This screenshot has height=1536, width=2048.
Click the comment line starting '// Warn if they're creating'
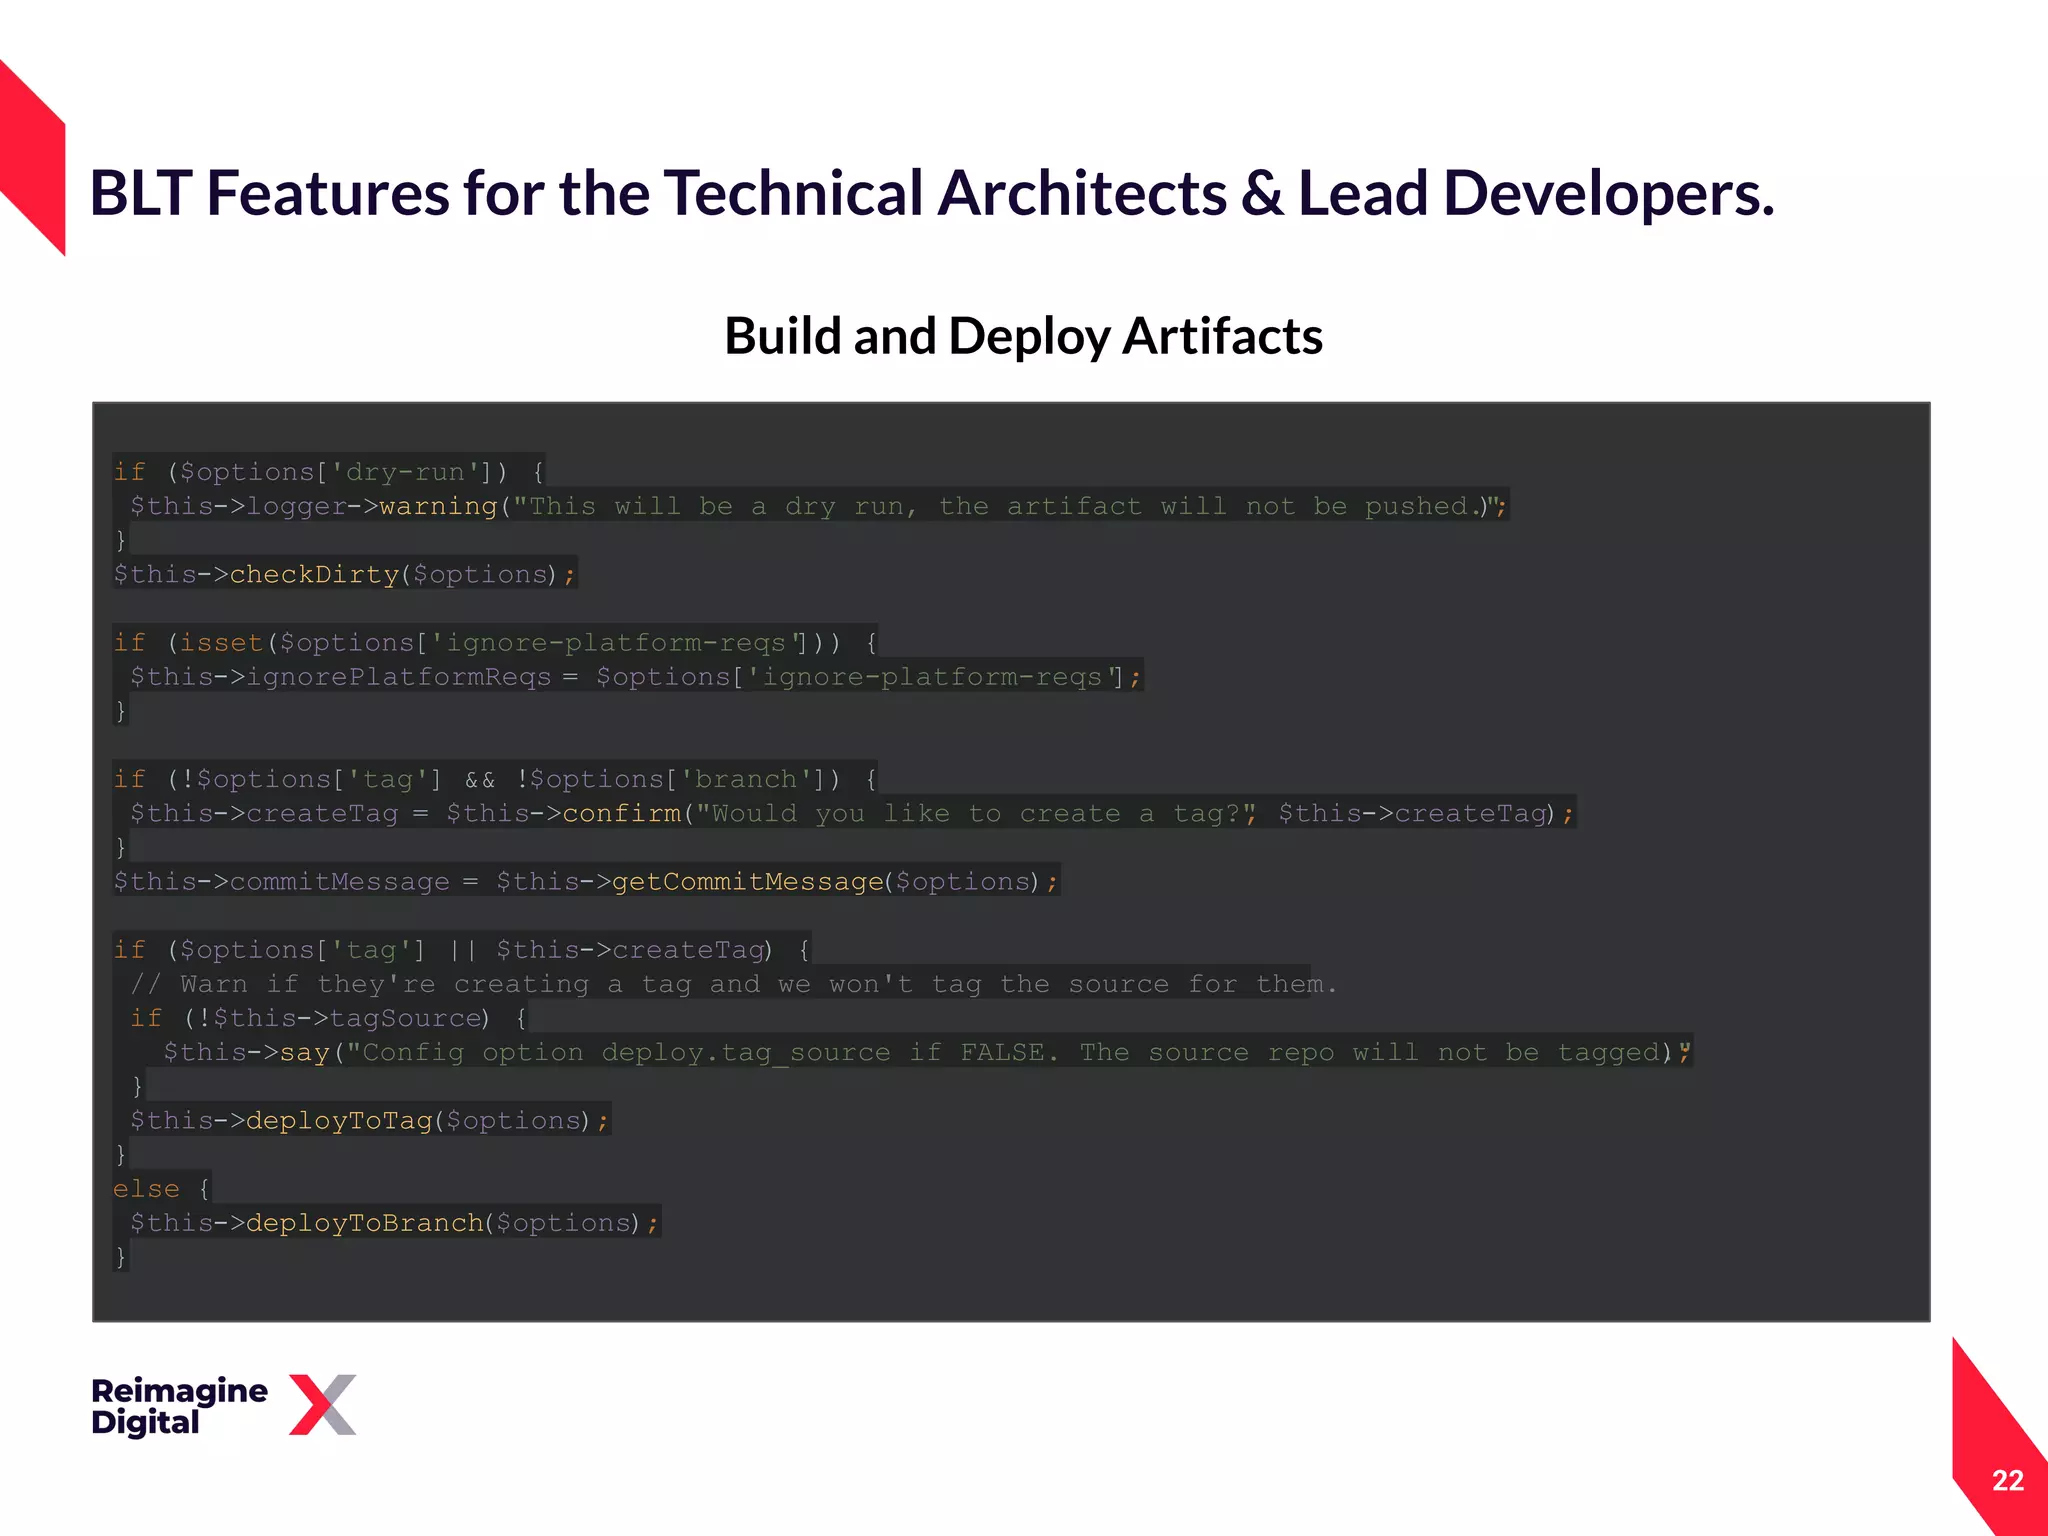[x=733, y=983]
